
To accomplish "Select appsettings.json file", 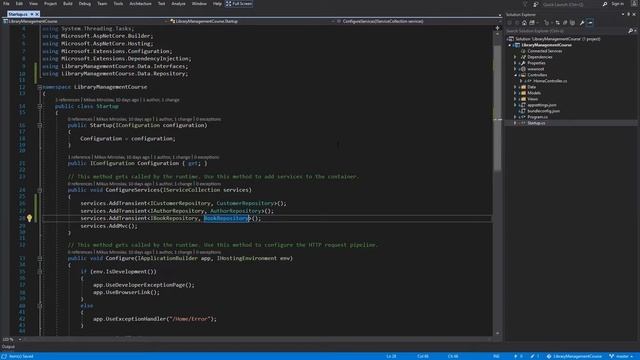I will [x=541, y=105].
